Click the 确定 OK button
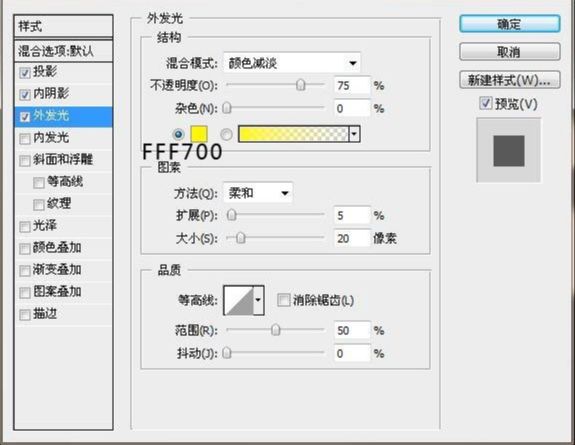The image size is (575, 445). coord(509,24)
